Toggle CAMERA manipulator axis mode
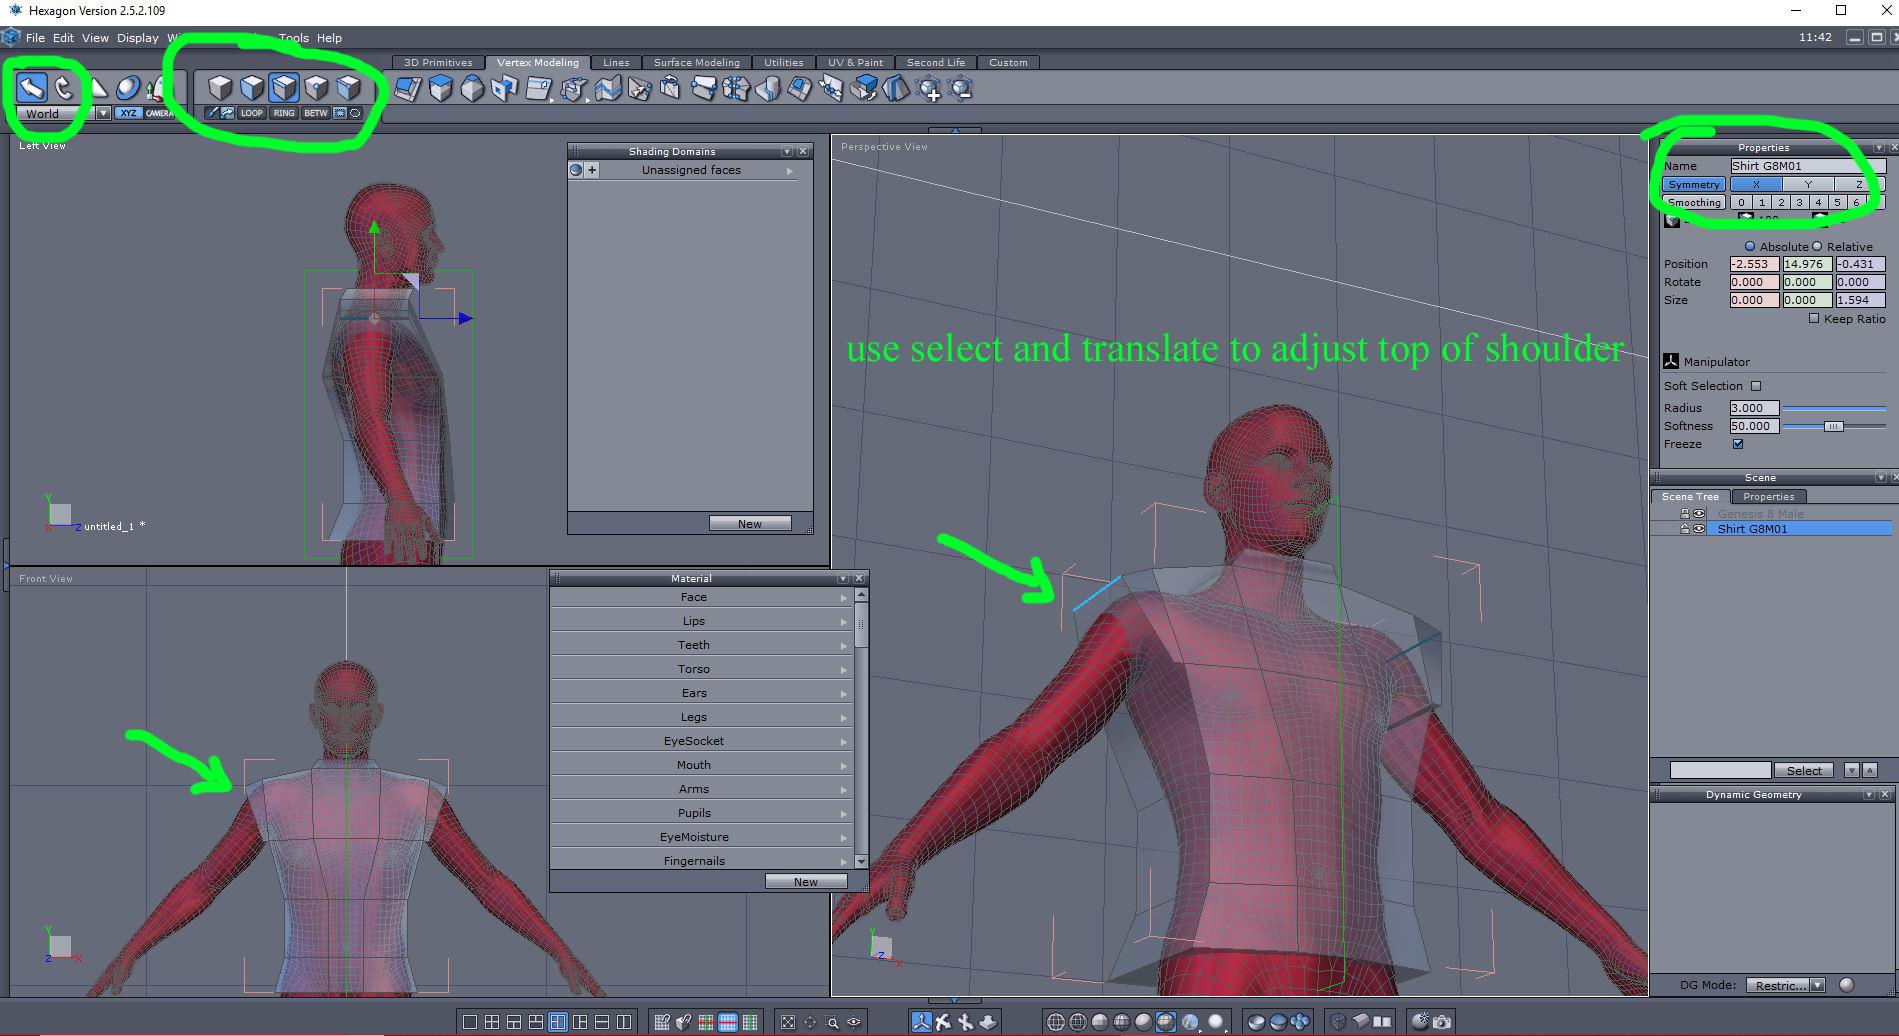Image resolution: width=1899 pixels, height=1036 pixels. (x=159, y=113)
